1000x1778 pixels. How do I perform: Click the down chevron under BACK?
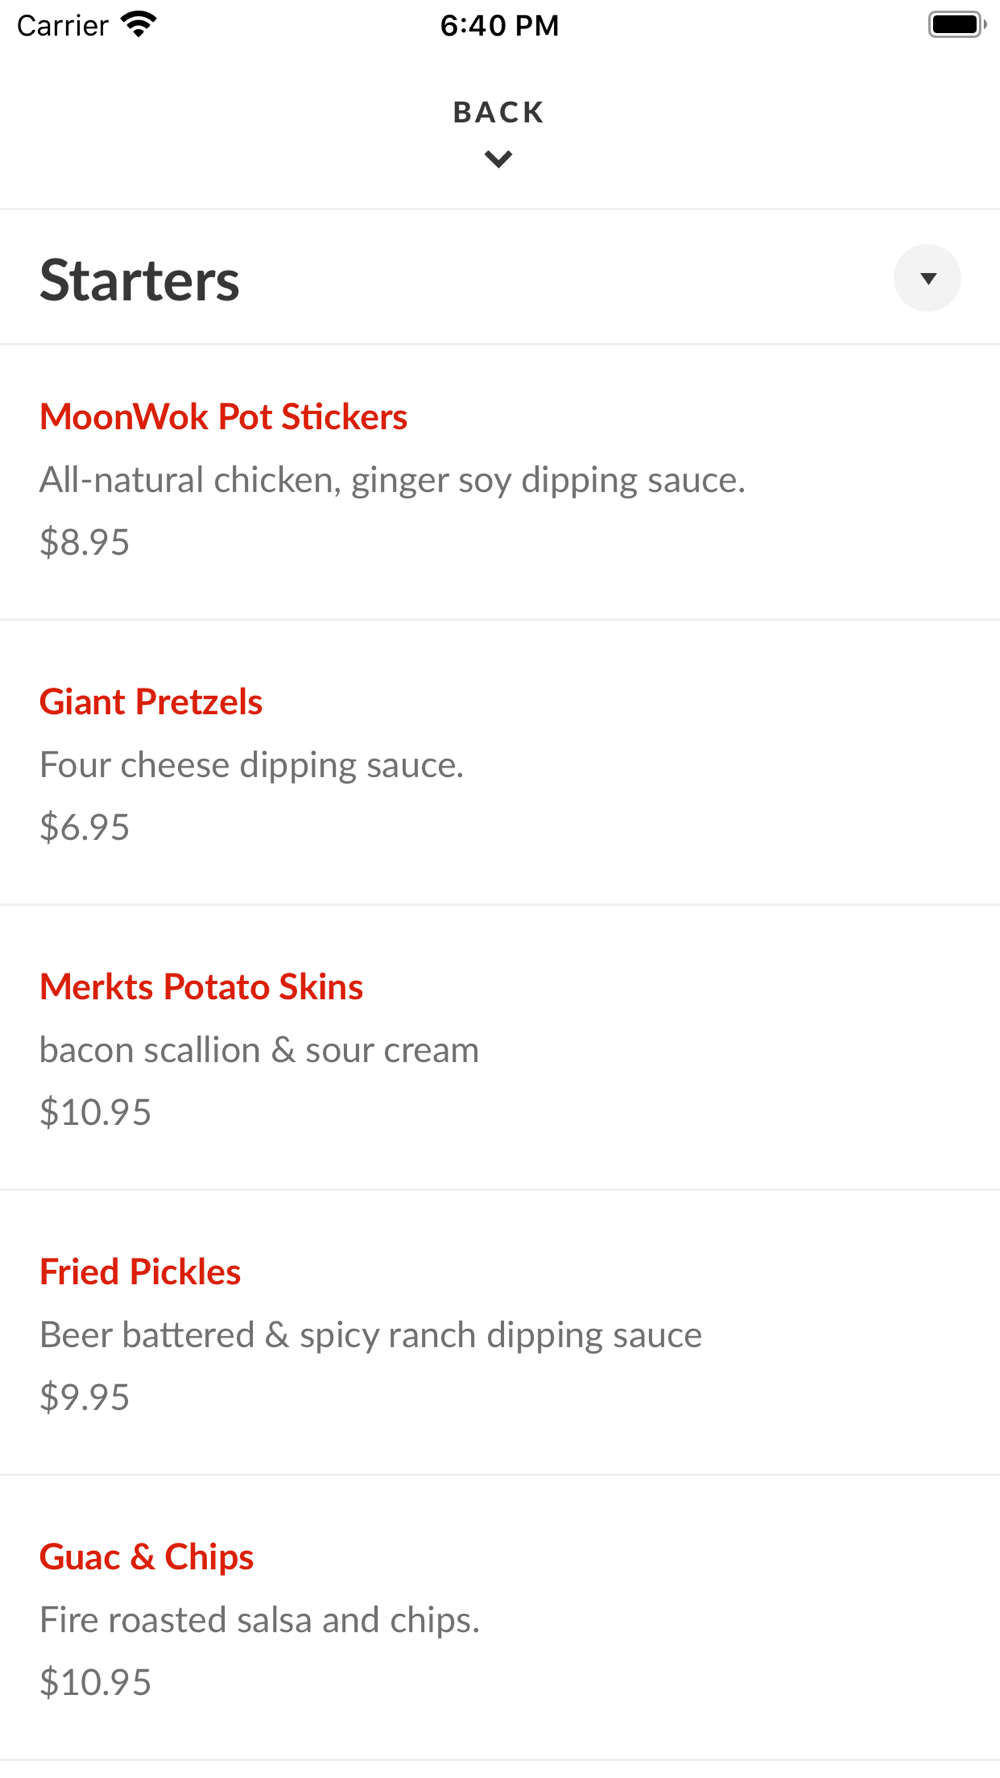(x=498, y=159)
